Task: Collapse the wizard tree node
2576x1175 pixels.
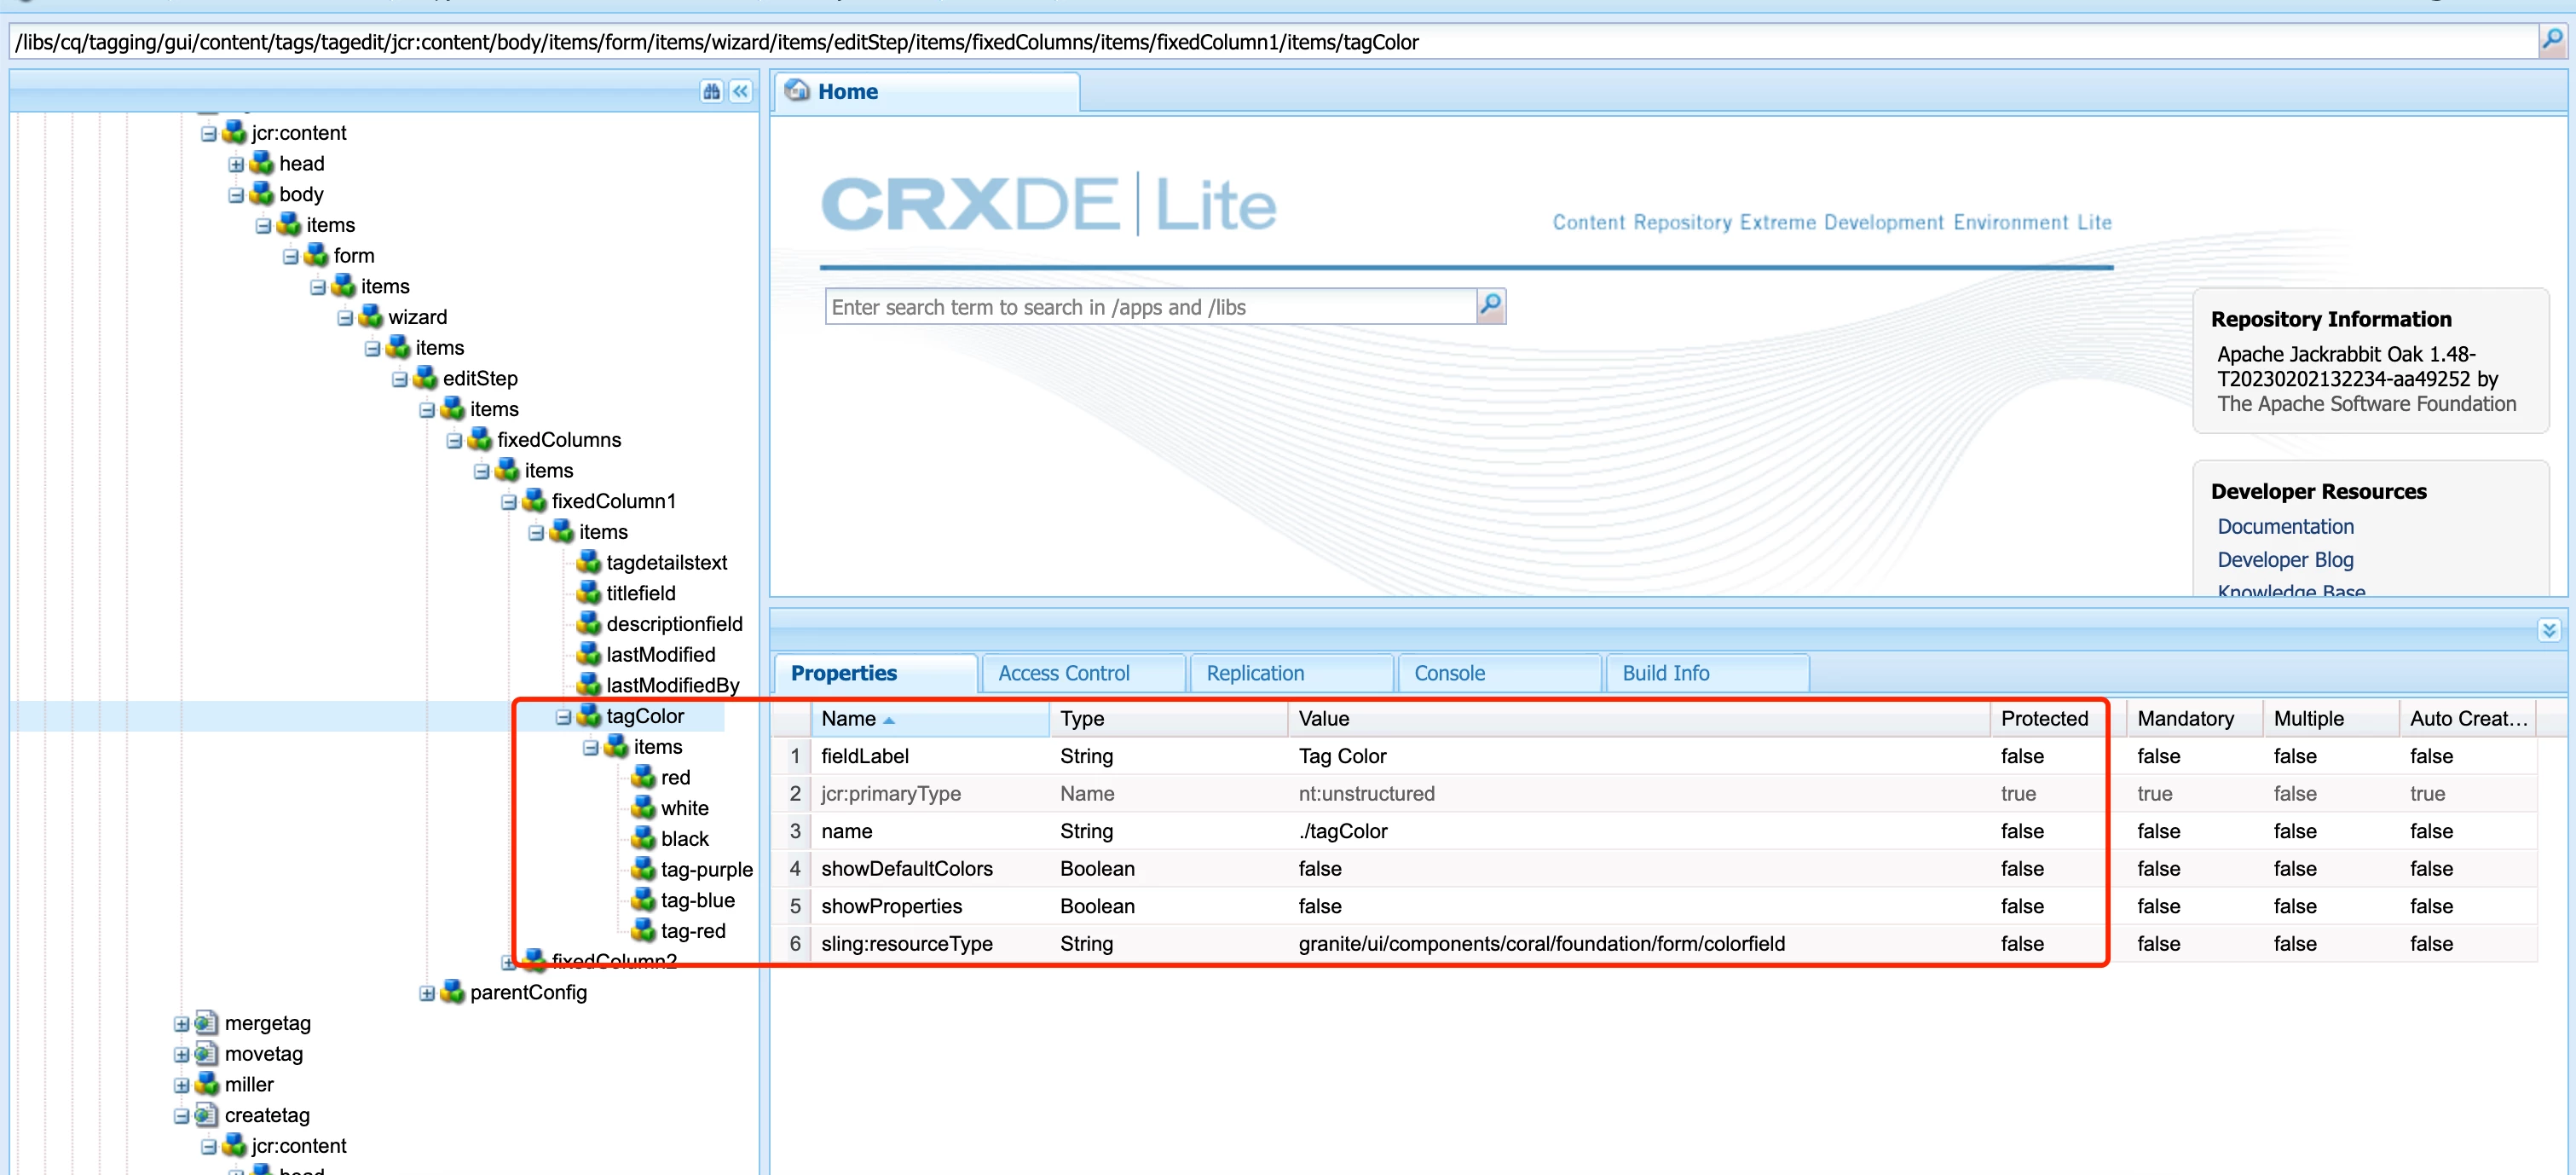Action: point(345,317)
